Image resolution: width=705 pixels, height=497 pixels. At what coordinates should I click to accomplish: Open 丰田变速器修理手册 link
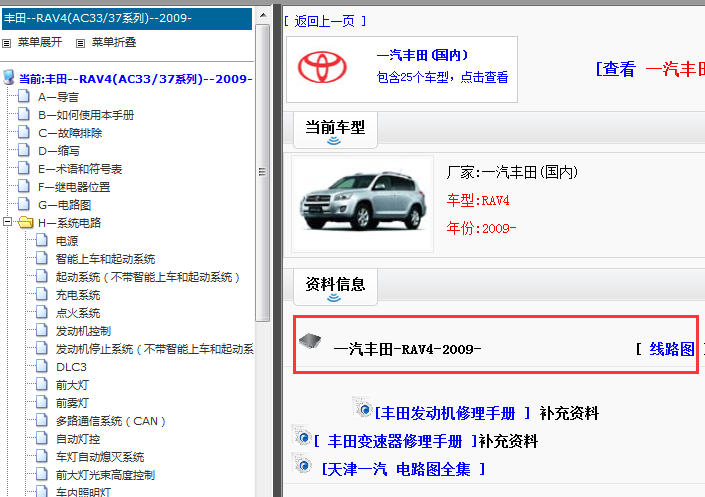tap(395, 441)
